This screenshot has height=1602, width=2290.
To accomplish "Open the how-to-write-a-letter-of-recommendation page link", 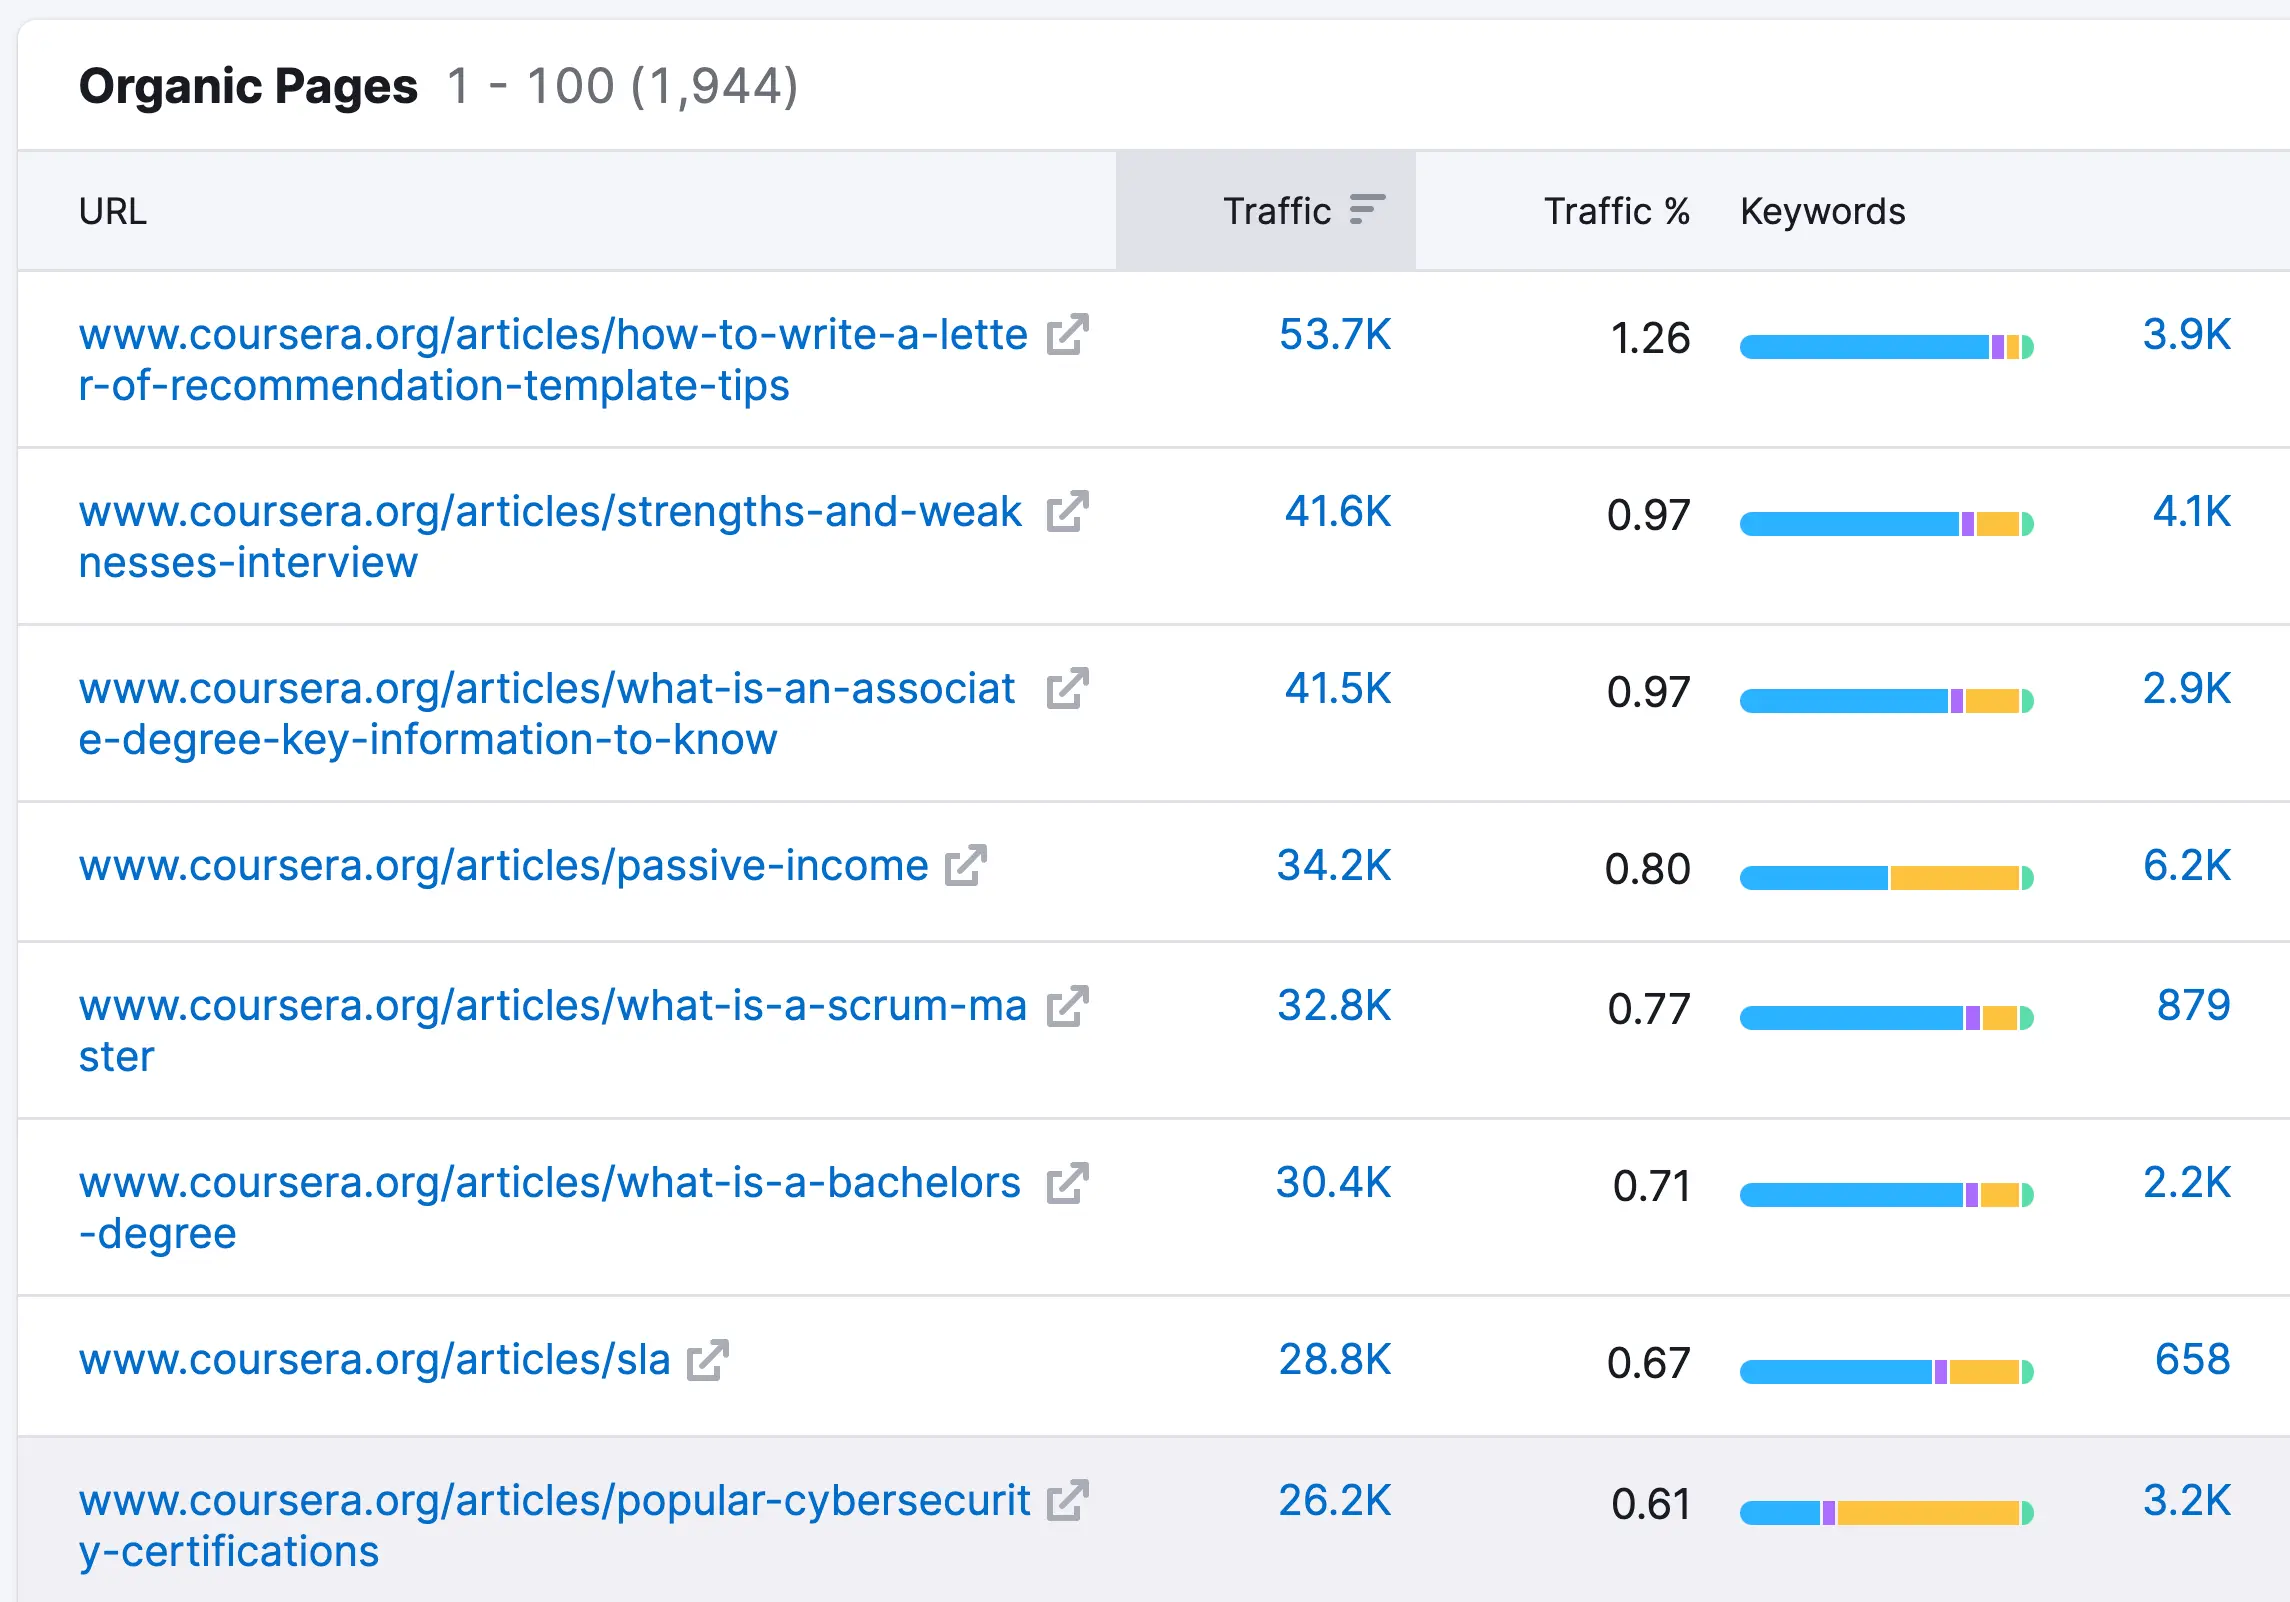I will tap(553, 360).
